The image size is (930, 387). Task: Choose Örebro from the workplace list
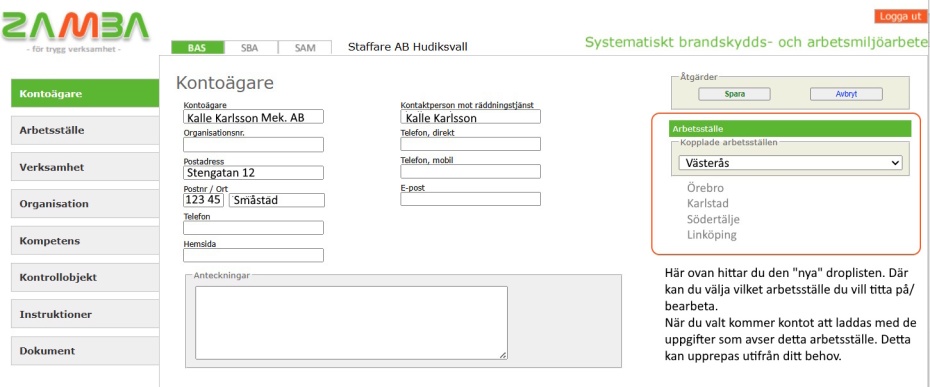pos(705,188)
